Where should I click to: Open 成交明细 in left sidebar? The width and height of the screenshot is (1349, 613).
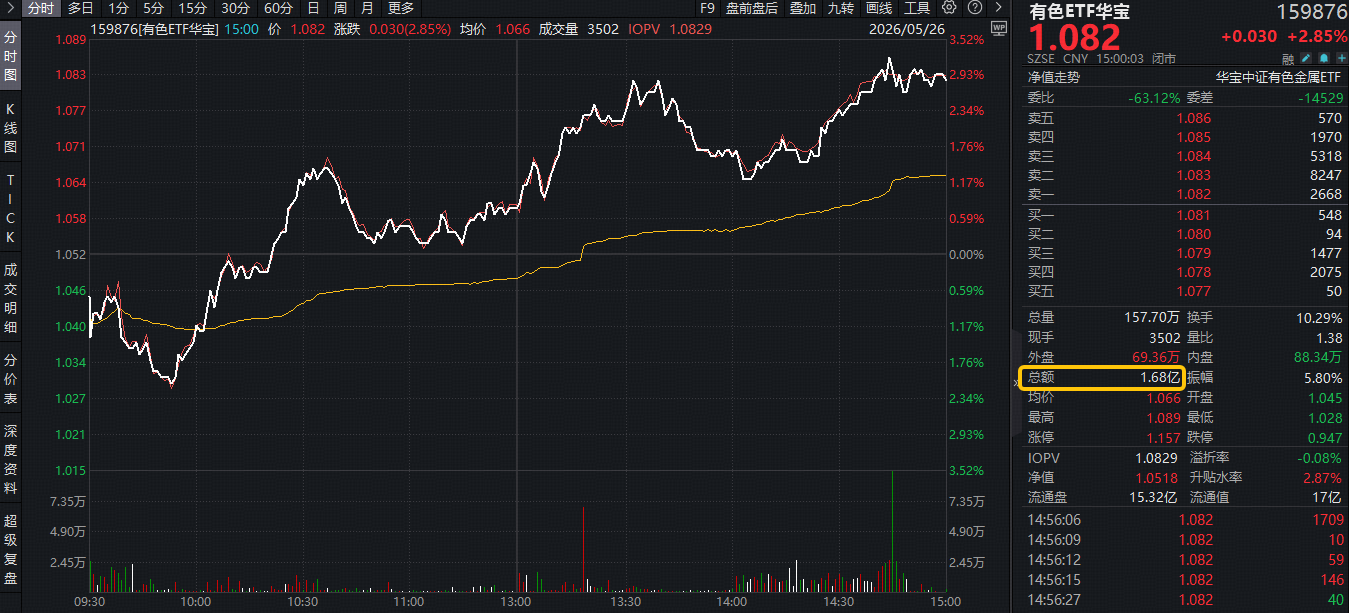pyautogui.click(x=11, y=298)
